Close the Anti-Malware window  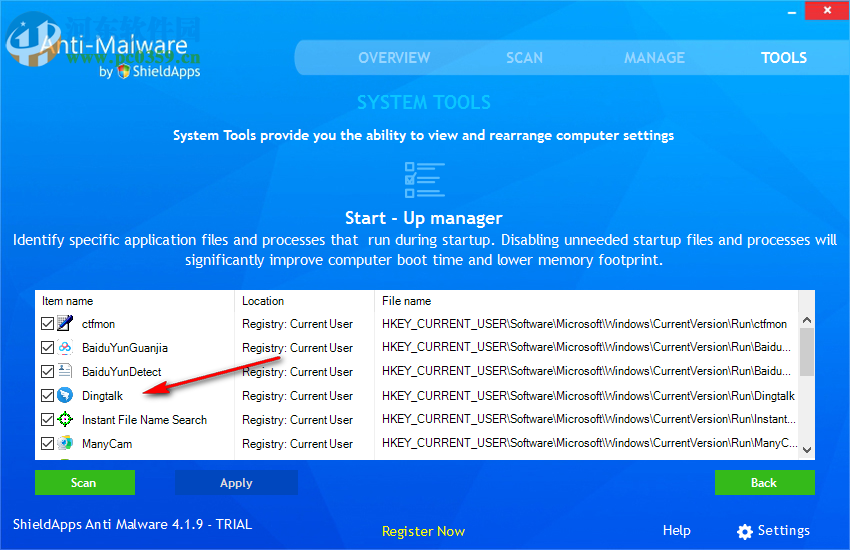click(x=827, y=10)
